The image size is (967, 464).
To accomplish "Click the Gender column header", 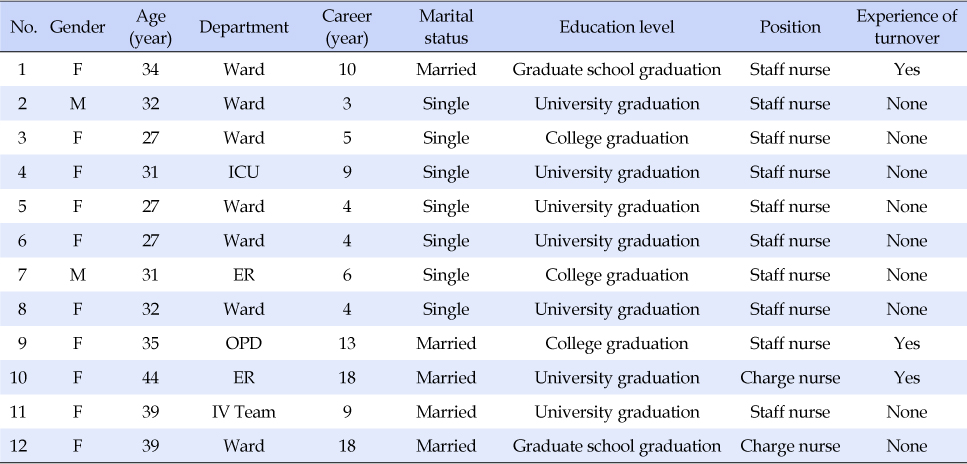I will 78,27.
